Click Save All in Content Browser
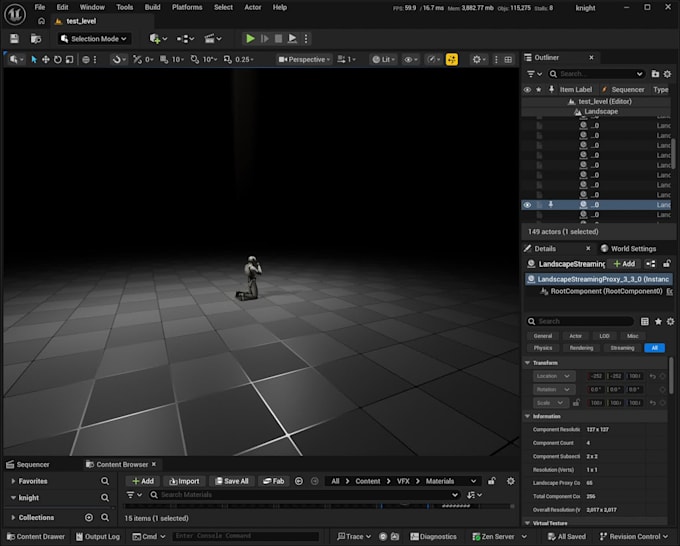680x546 pixels. pos(232,481)
